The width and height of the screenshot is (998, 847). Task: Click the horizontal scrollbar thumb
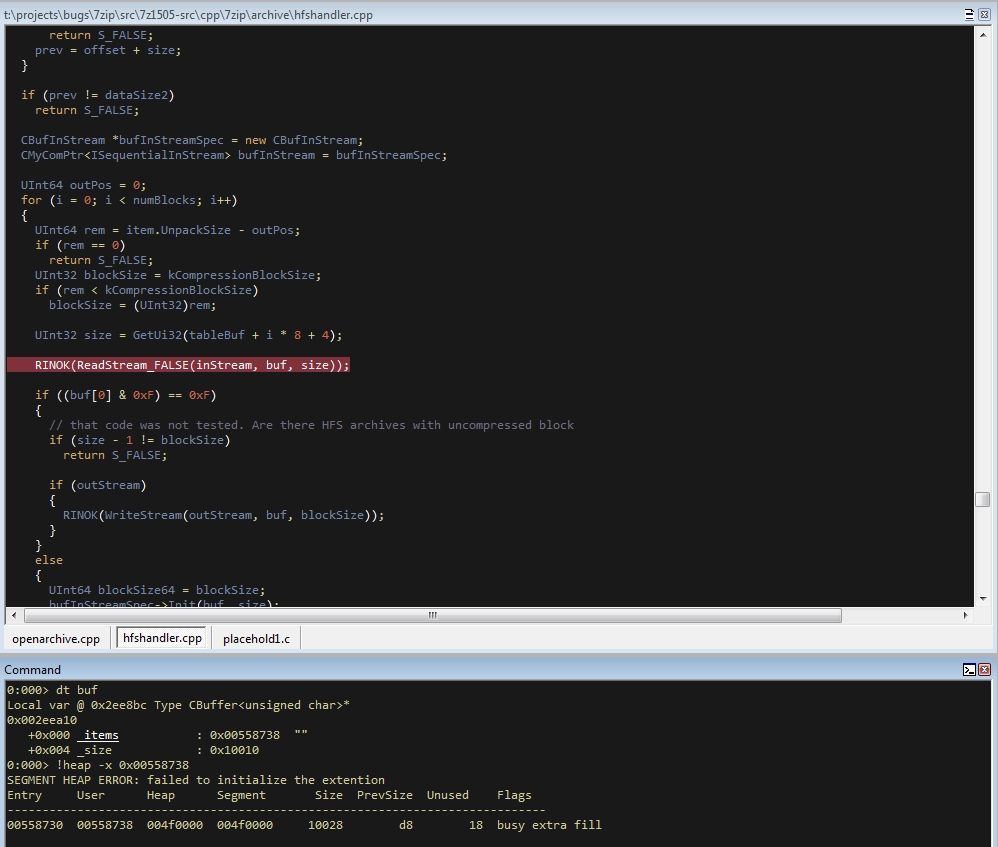click(x=433, y=615)
